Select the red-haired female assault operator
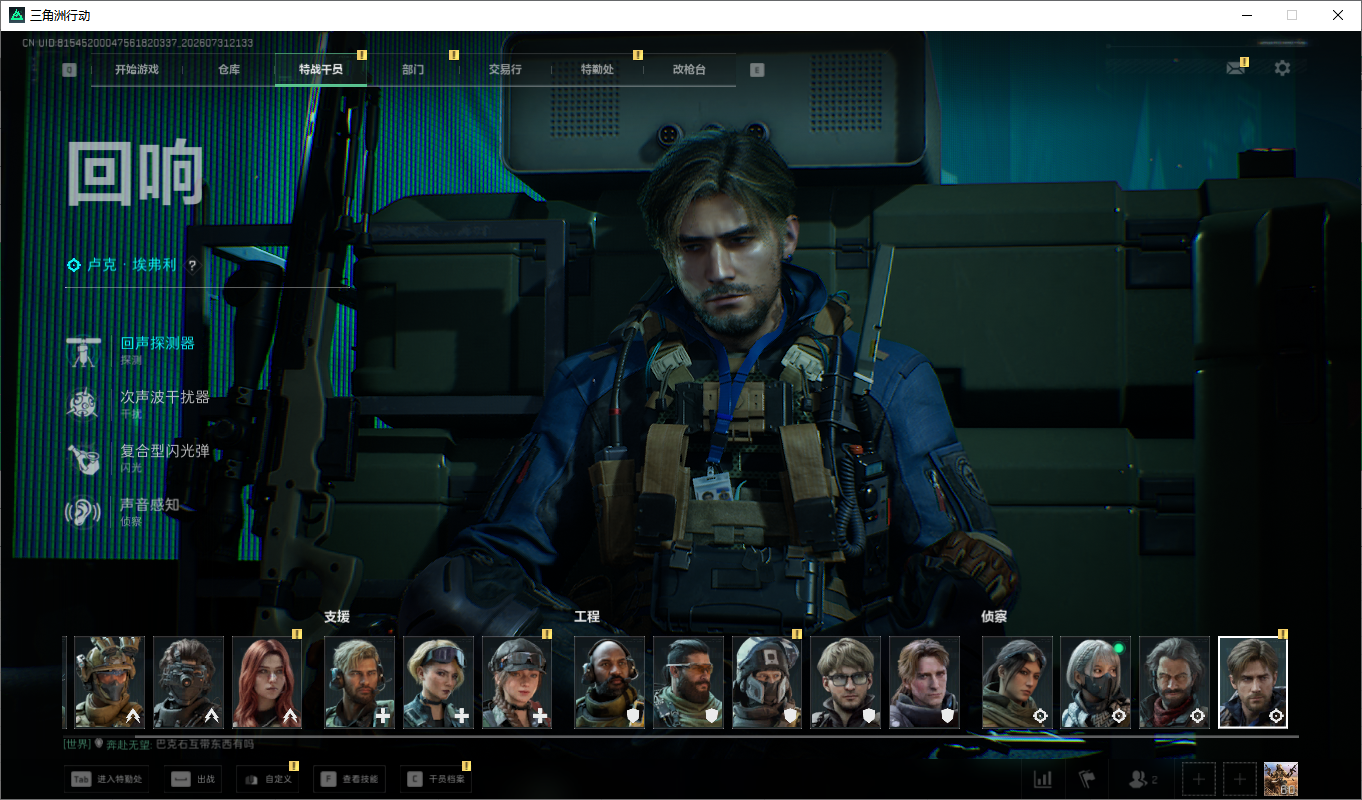The width and height of the screenshot is (1362, 800). point(268,682)
